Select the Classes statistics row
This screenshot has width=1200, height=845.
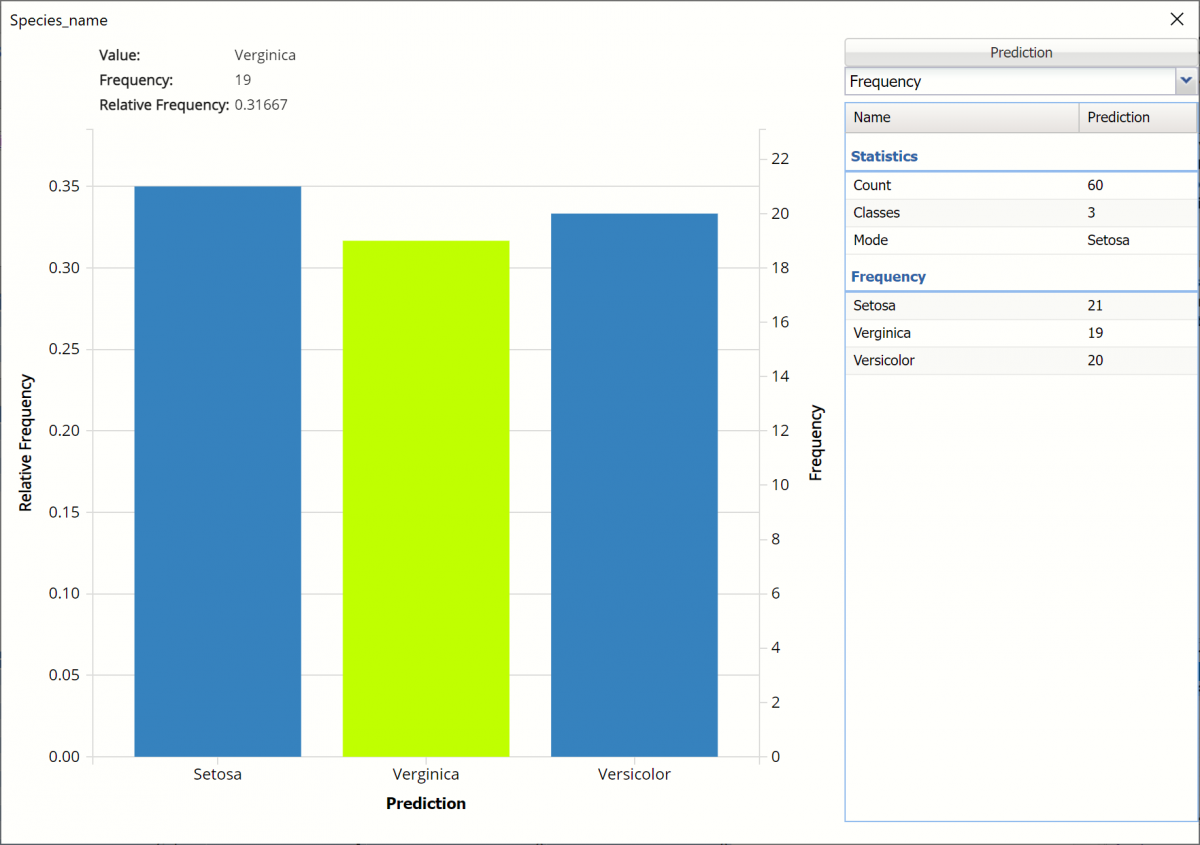pos(1020,212)
